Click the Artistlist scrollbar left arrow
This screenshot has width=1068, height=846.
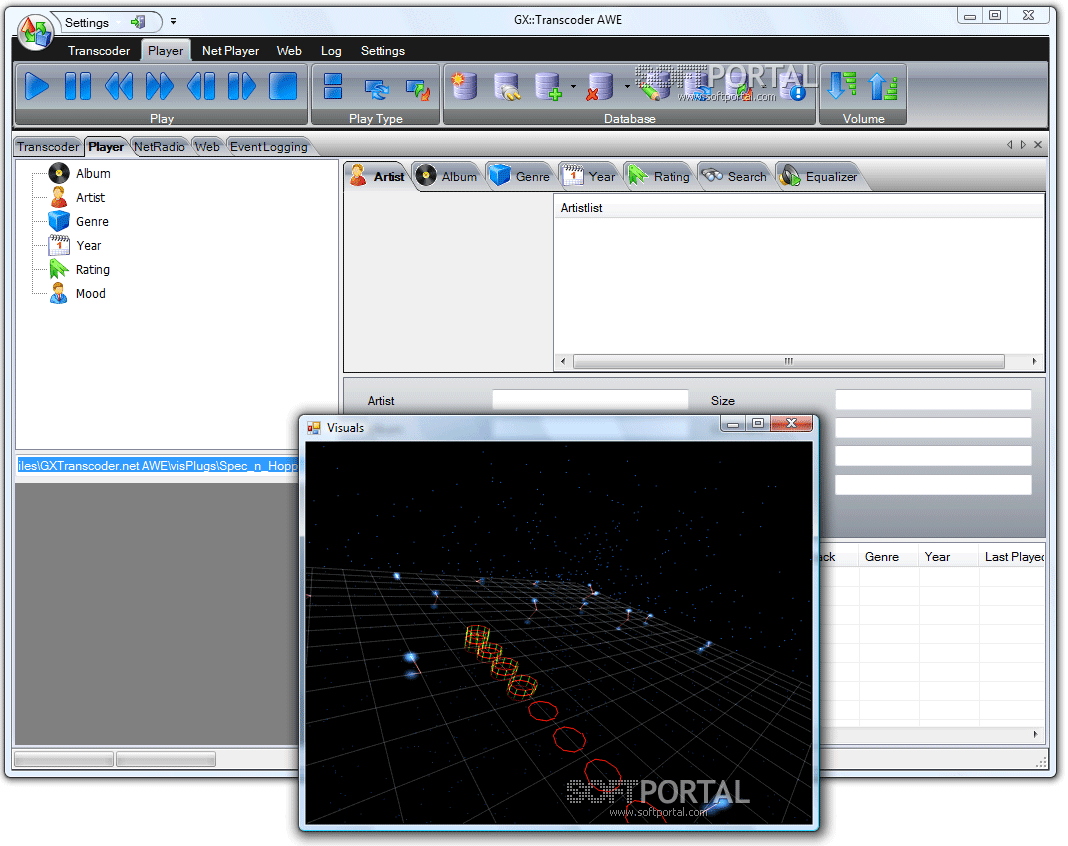point(563,361)
